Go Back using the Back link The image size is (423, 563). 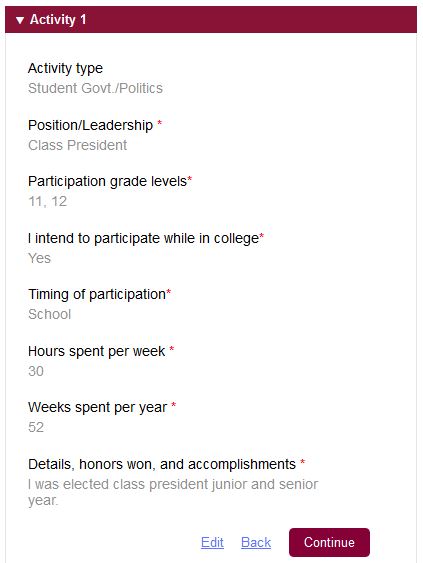[256, 542]
